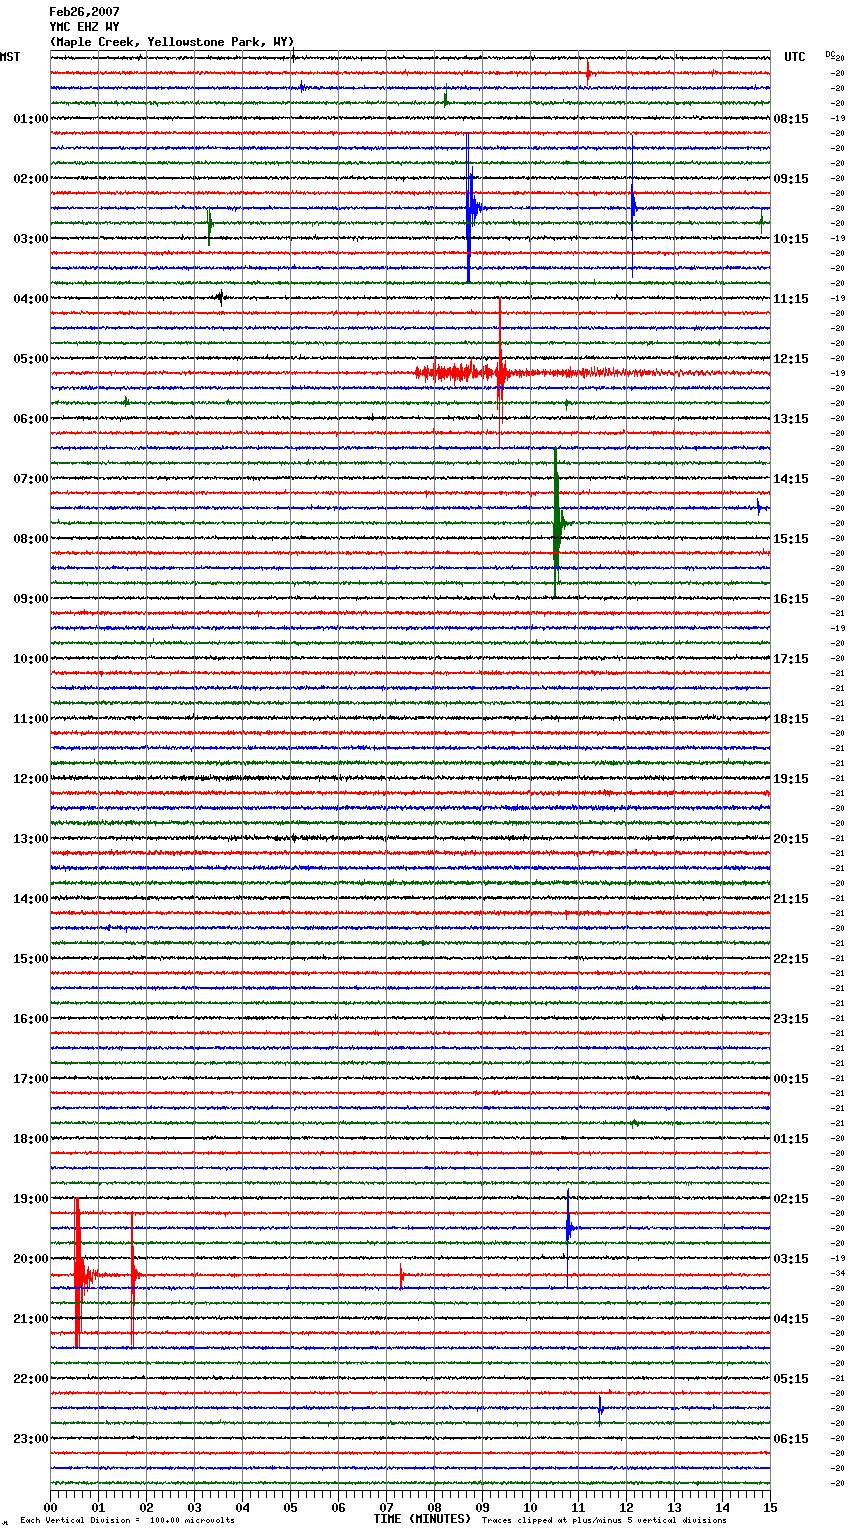Click the '20:15' UTC time label
Screen dimensions: 850x1534
point(791,839)
